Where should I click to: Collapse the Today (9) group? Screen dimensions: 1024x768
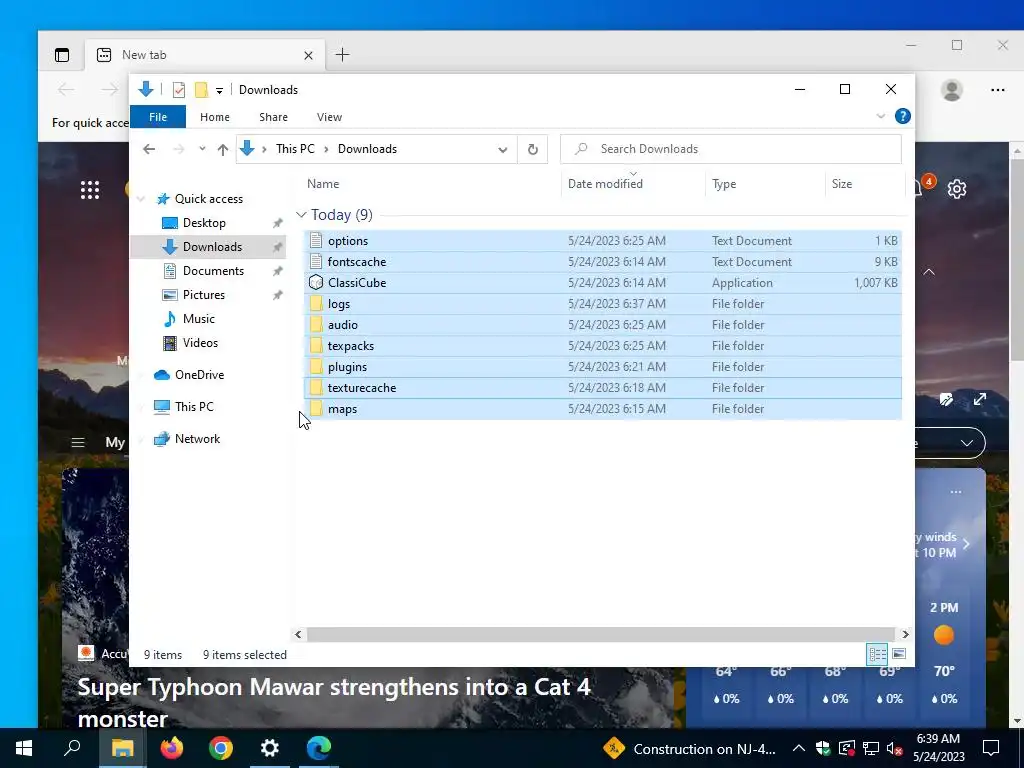tap(301, 215)
